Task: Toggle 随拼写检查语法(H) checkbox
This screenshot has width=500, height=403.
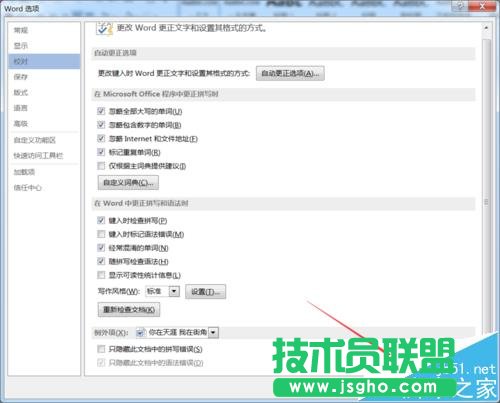Action: [x=101, y=261]
